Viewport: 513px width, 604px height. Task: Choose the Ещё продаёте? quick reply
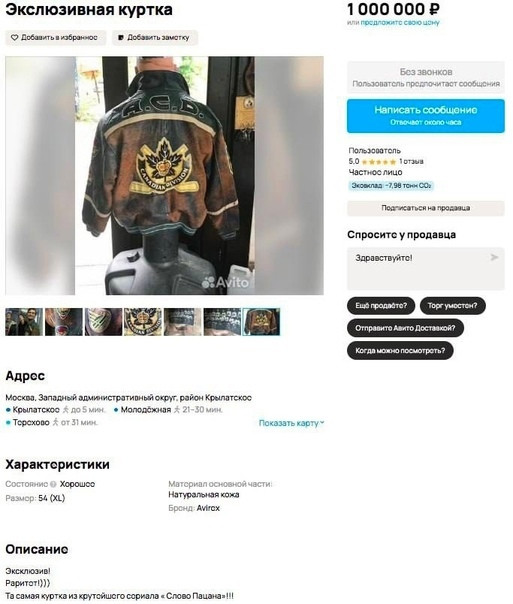click(381, 306)
